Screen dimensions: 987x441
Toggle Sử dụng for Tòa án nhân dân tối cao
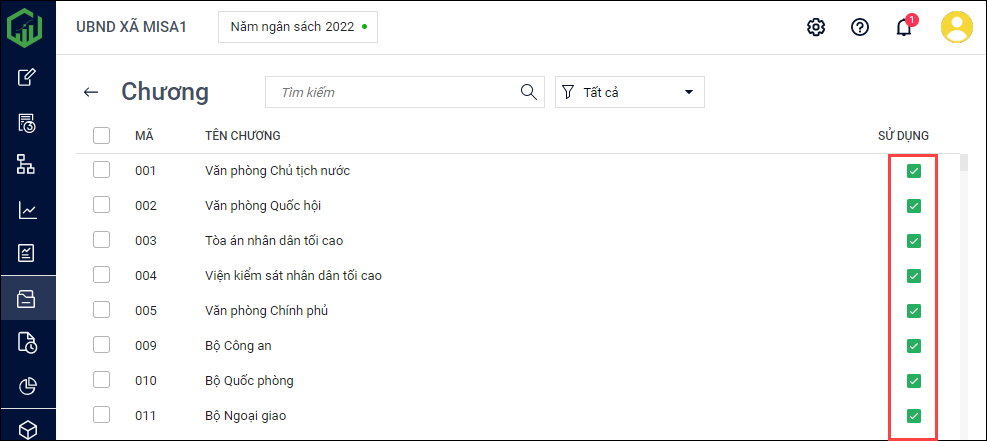click(914, 241)
